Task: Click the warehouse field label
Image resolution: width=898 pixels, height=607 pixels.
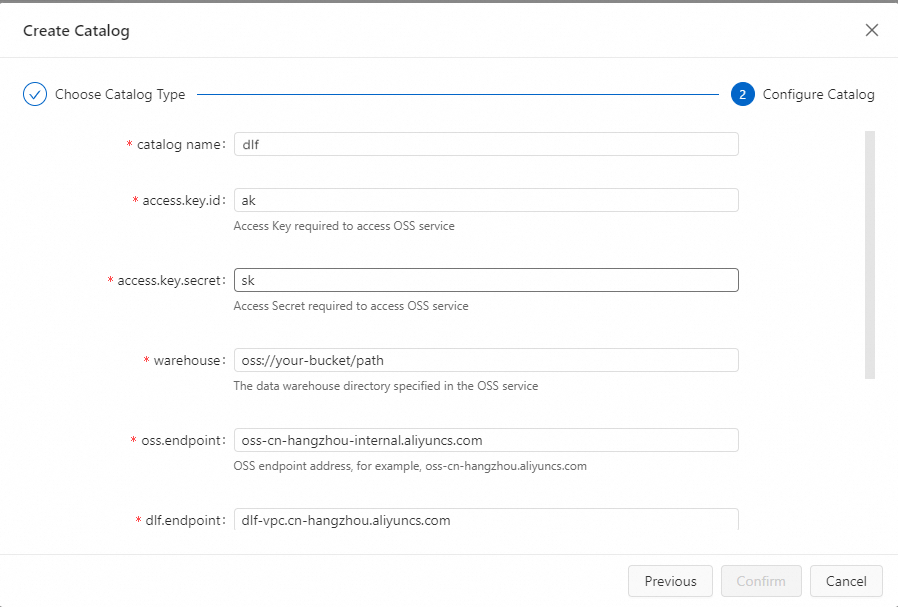Action: coord(189,360)
